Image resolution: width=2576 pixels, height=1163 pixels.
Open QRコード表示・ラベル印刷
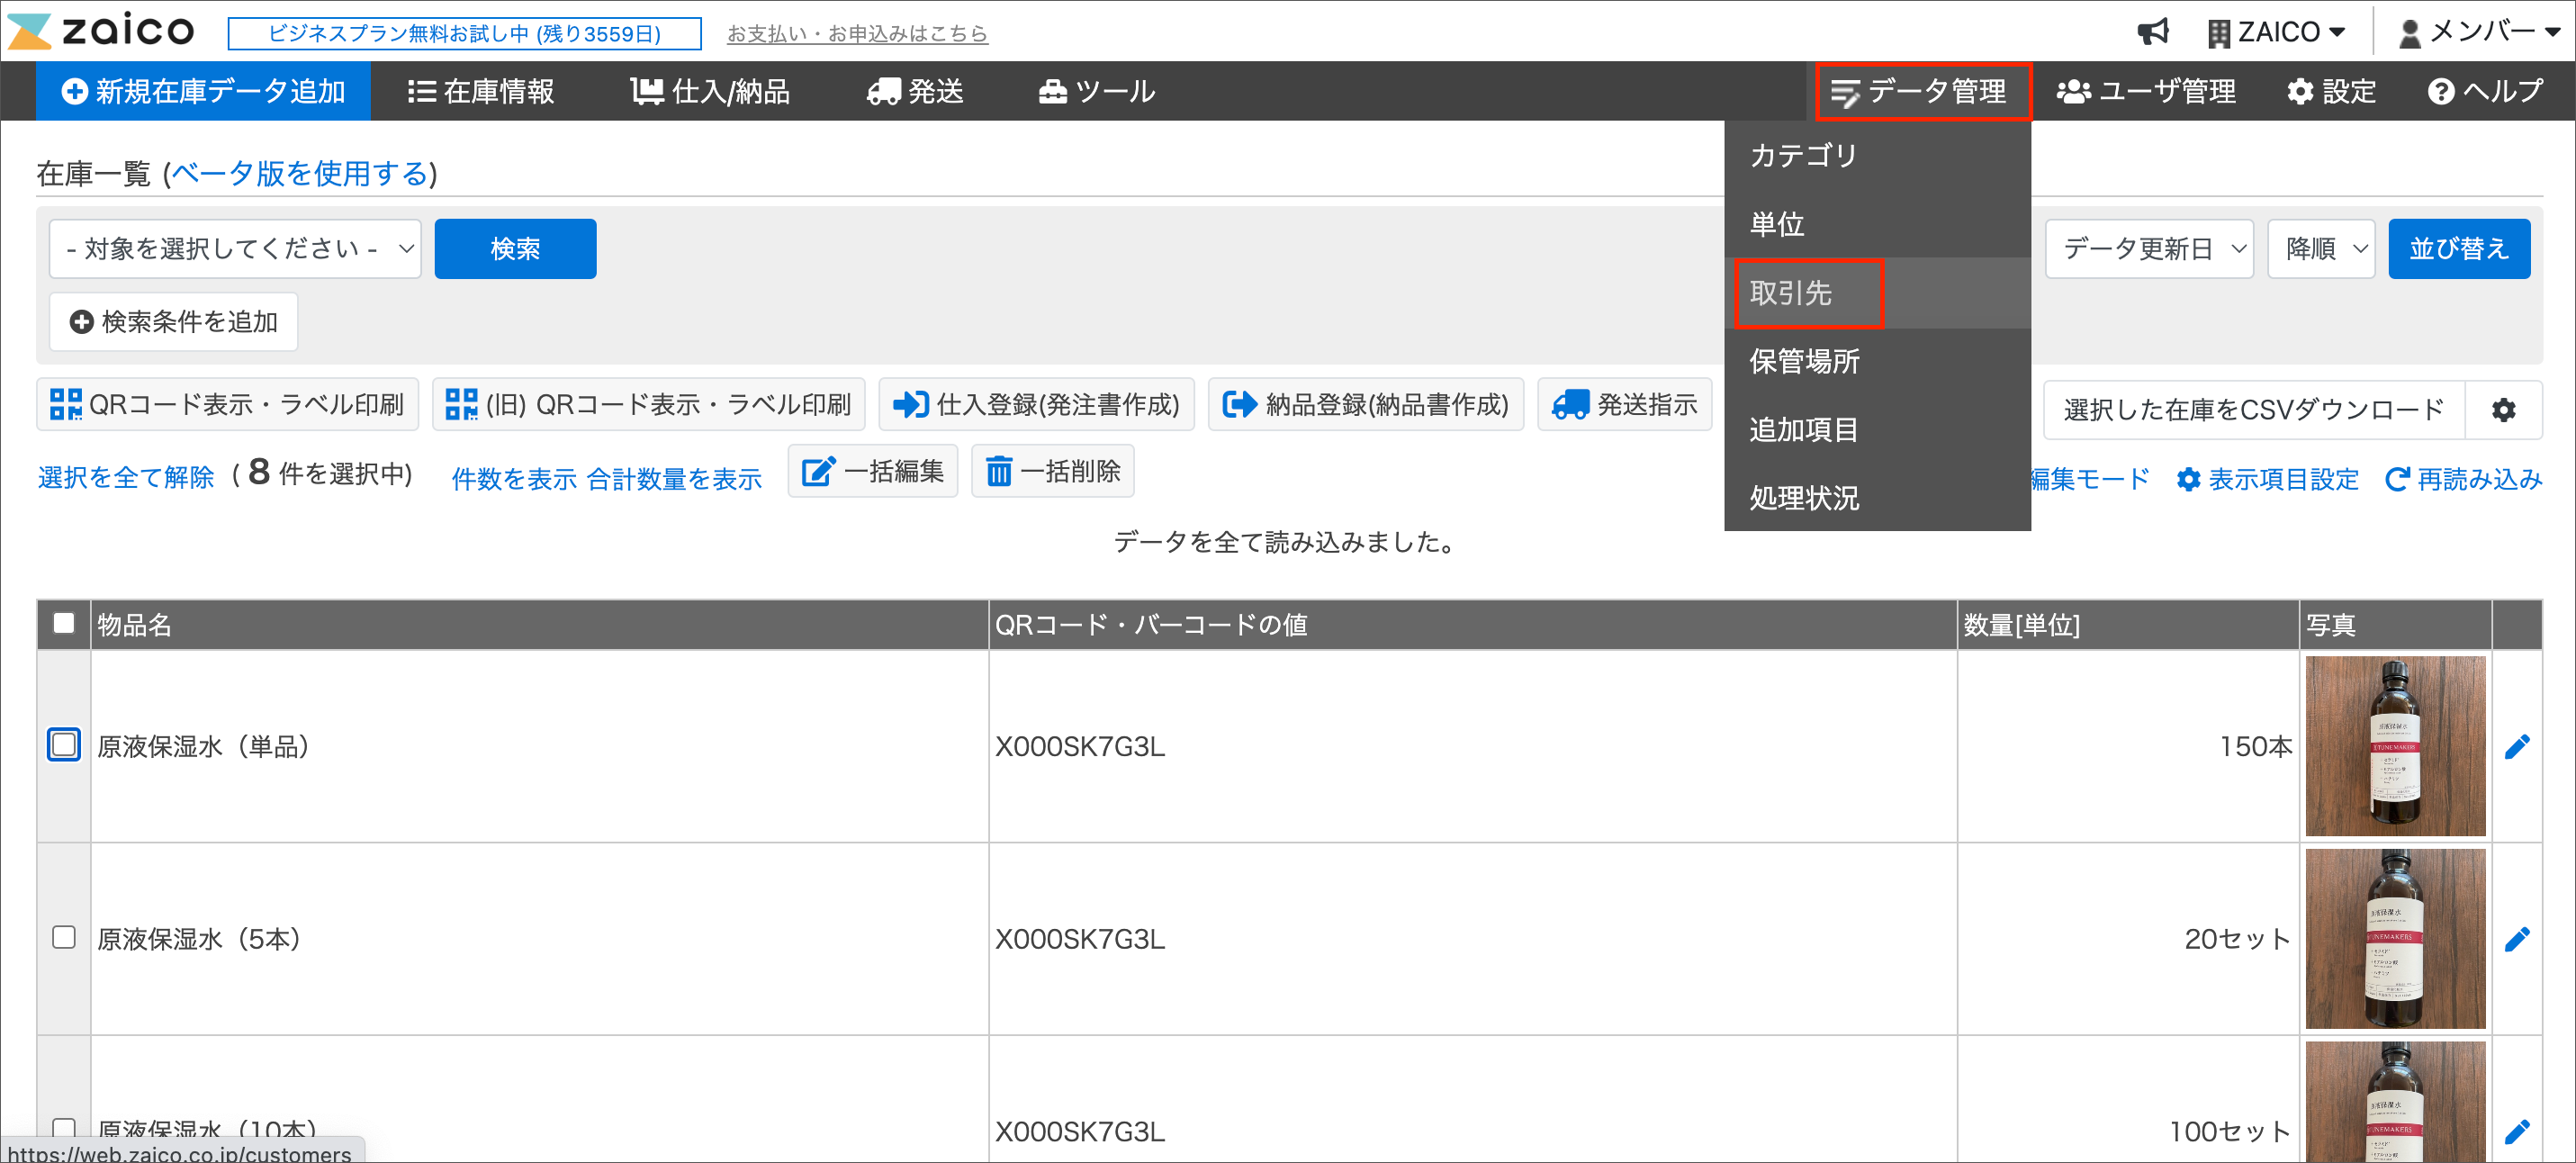pos(227,404)
